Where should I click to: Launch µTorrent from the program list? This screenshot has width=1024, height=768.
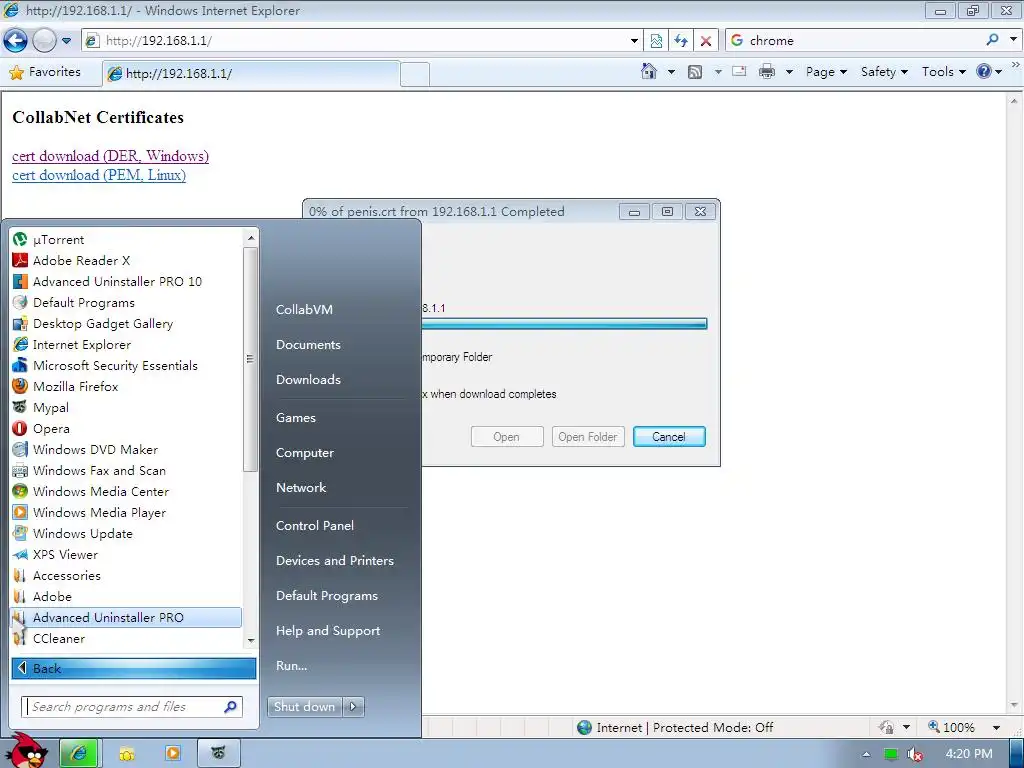pos(125,240)
